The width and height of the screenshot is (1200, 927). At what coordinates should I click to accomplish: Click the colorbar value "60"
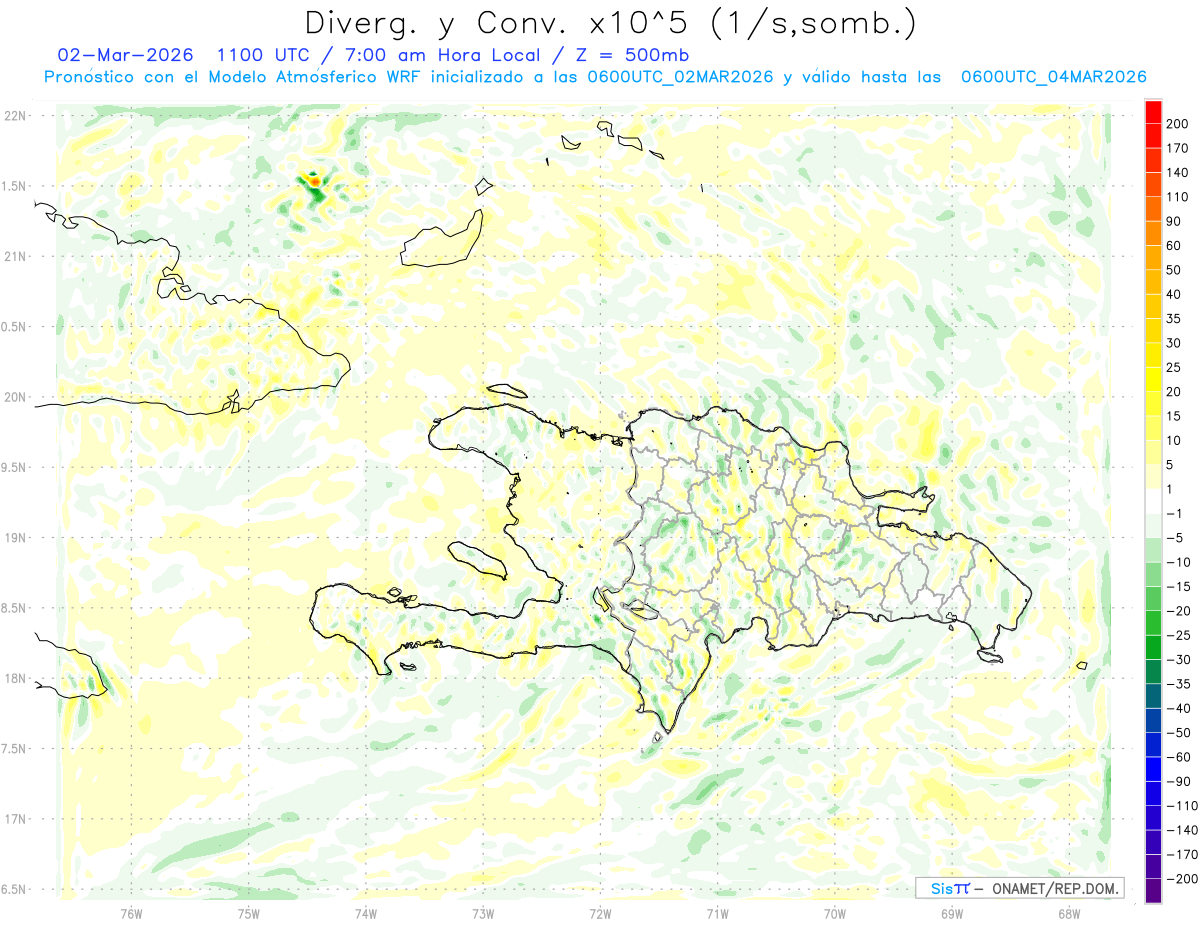1173,246
